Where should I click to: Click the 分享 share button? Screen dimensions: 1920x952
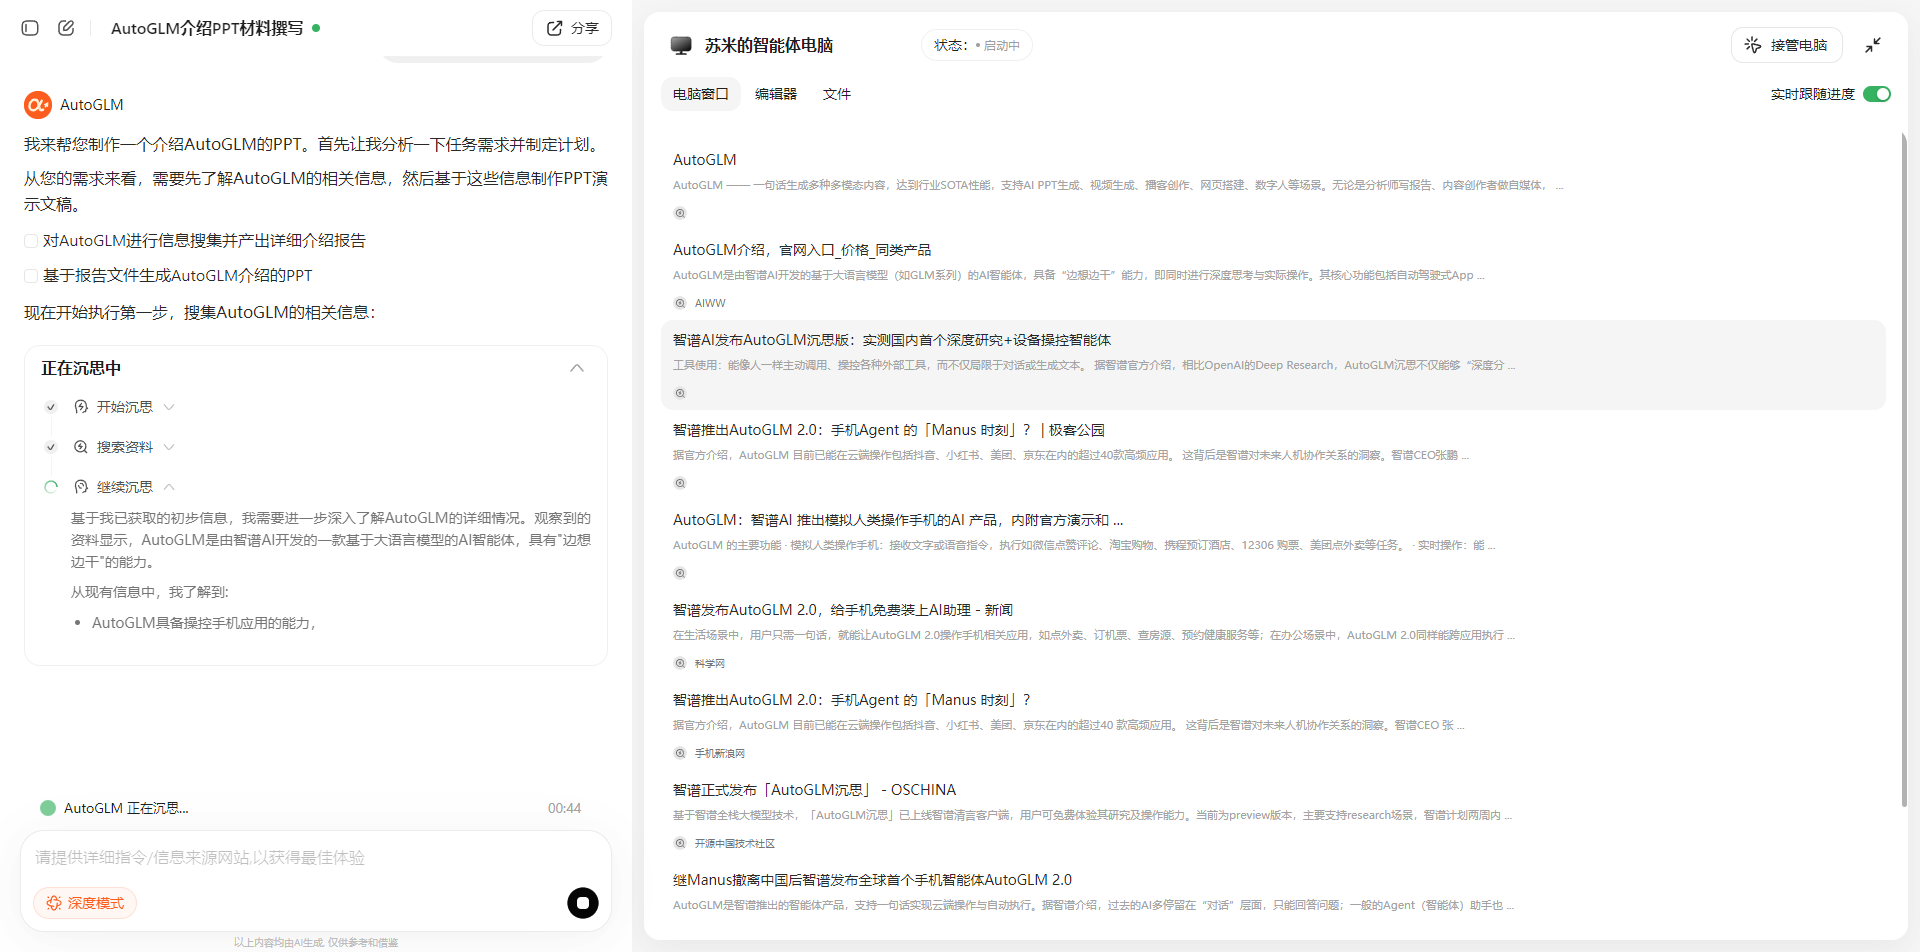coord(572,28)
